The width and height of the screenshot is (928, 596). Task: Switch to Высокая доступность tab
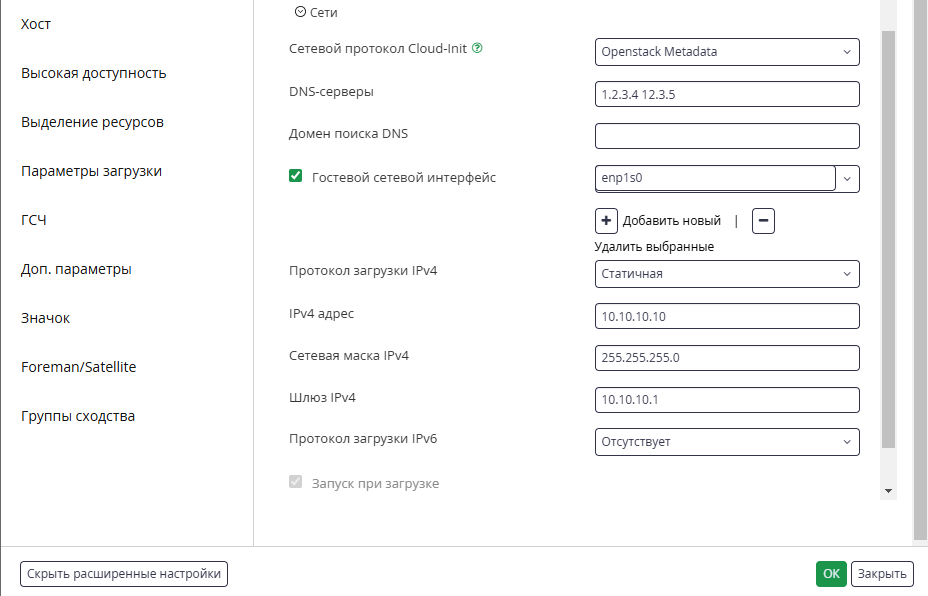[94, 73]
